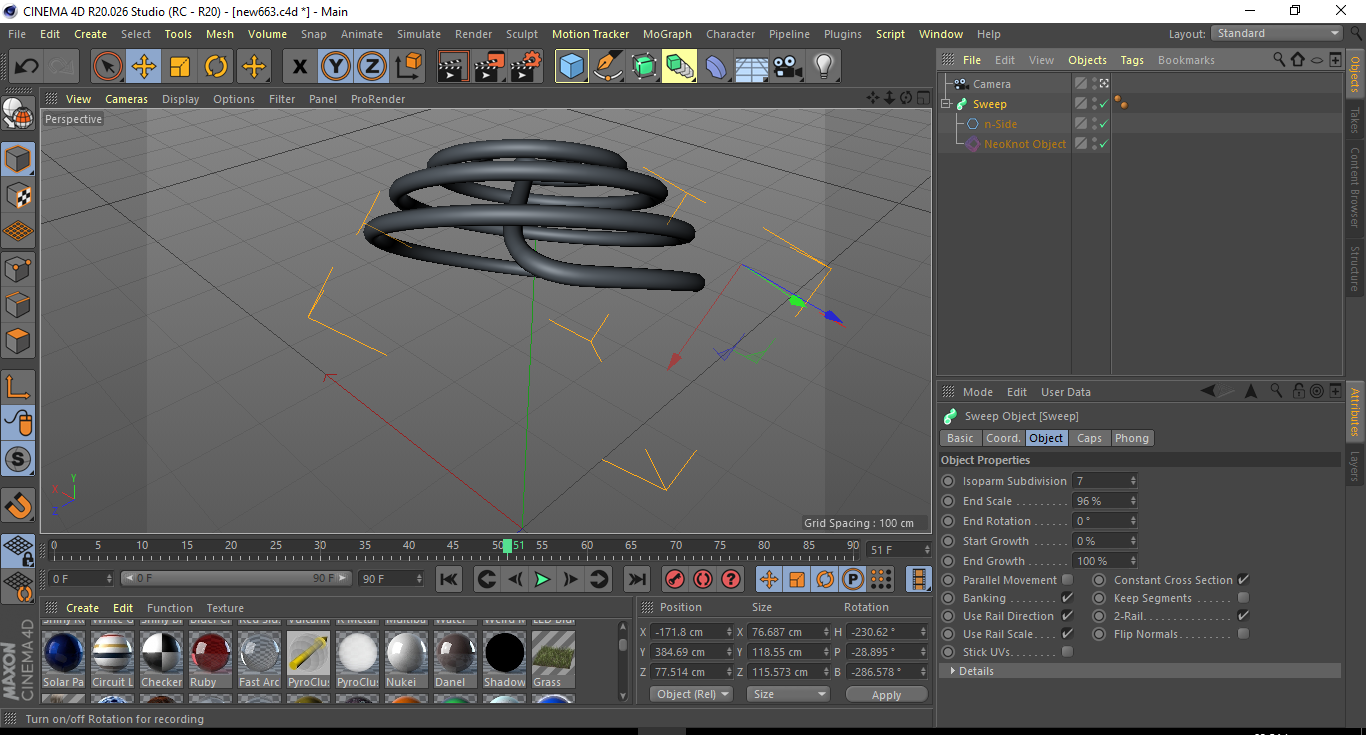Viewport: 1366px width, 735px height.
Task: Add a Light object
Action: 824,67
